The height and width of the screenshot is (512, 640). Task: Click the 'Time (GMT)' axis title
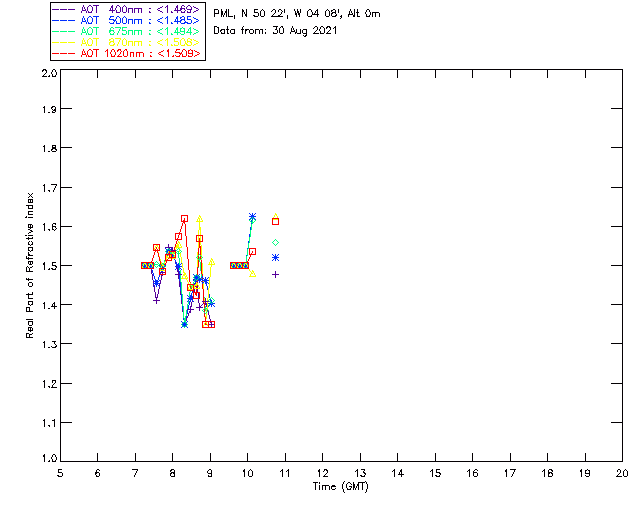(340, 487)
